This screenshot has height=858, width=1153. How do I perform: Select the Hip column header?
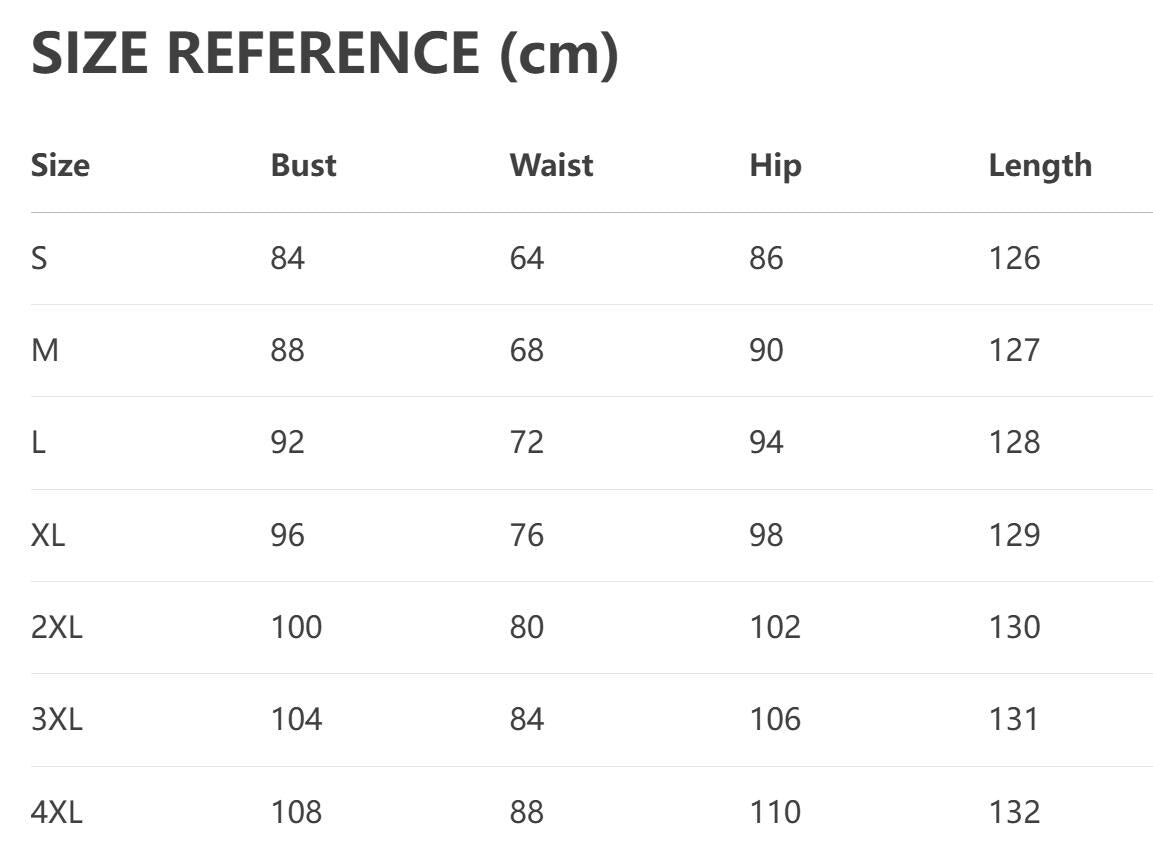775,165
